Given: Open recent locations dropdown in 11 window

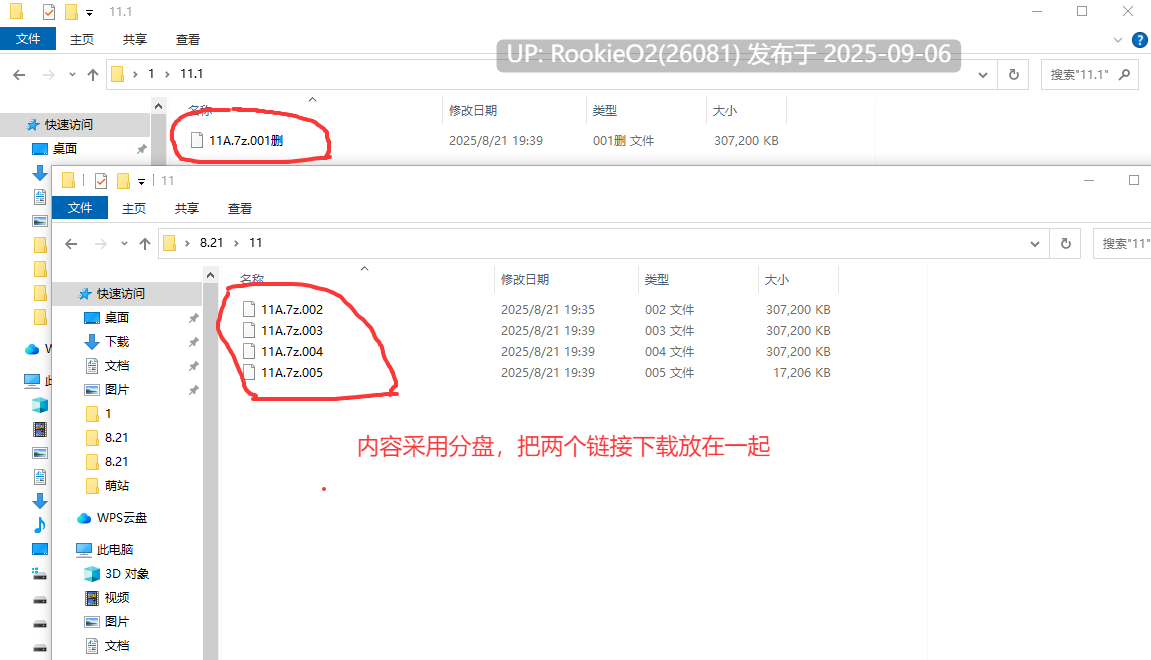Looking at the screenshot, I should (x=124, y=243).
